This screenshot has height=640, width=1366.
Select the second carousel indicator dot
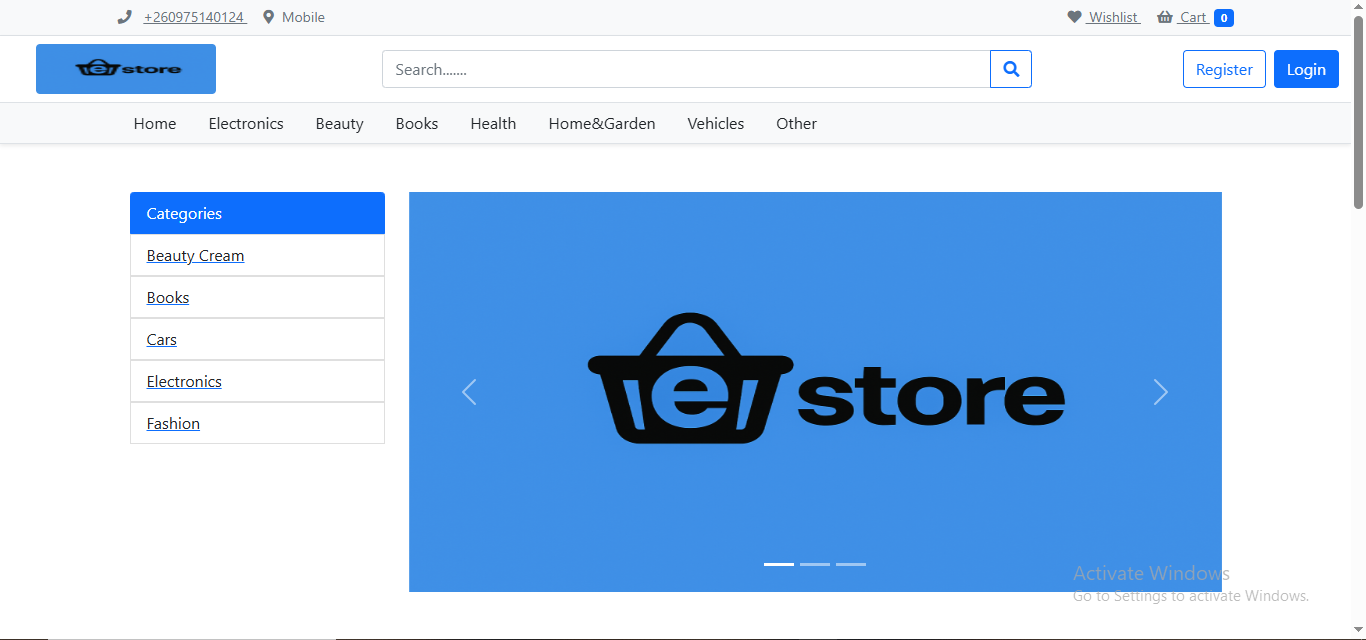point(814,564)
